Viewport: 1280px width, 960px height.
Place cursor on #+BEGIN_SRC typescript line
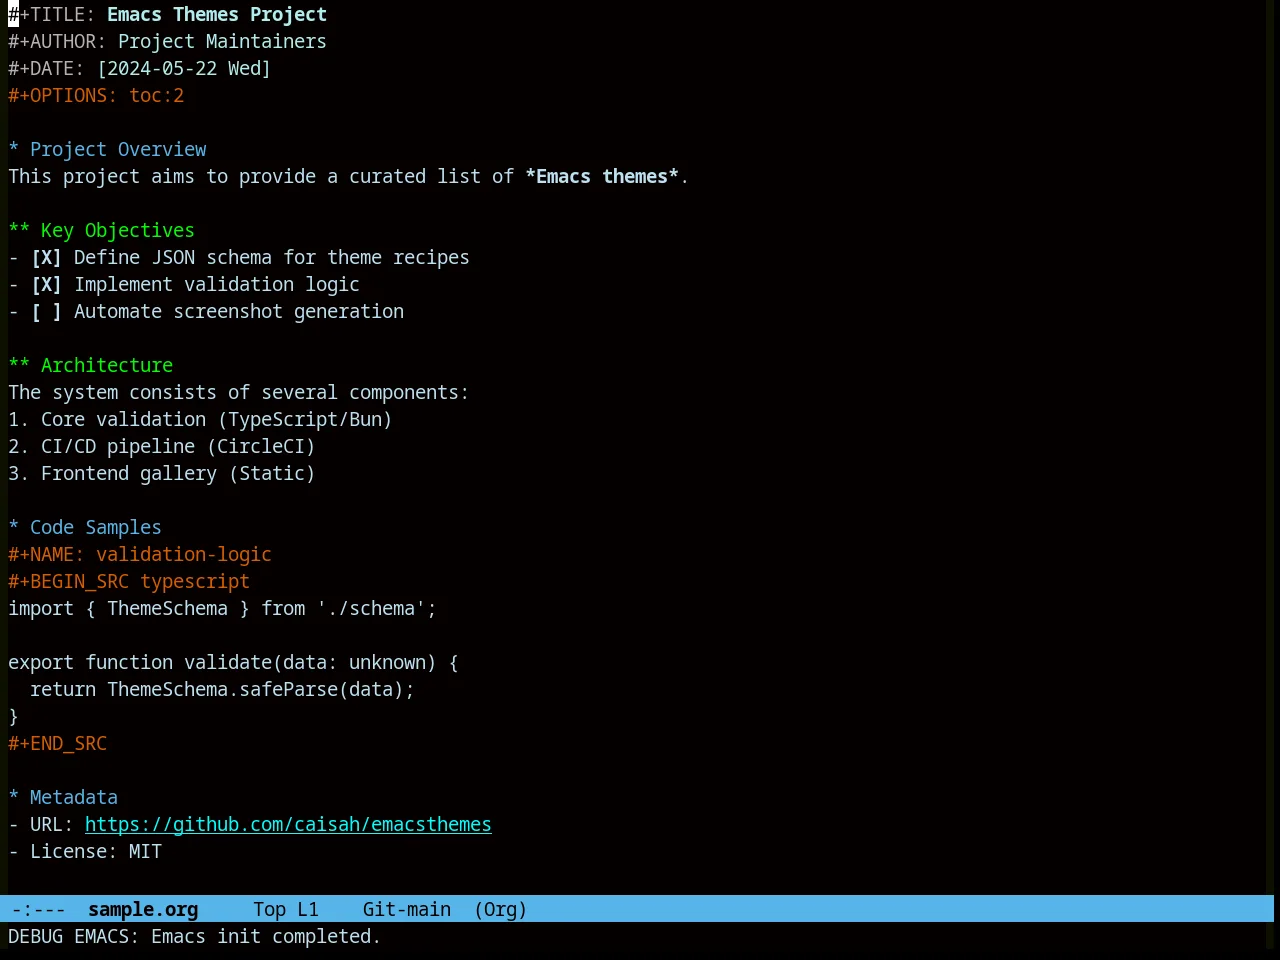point(129,582)
